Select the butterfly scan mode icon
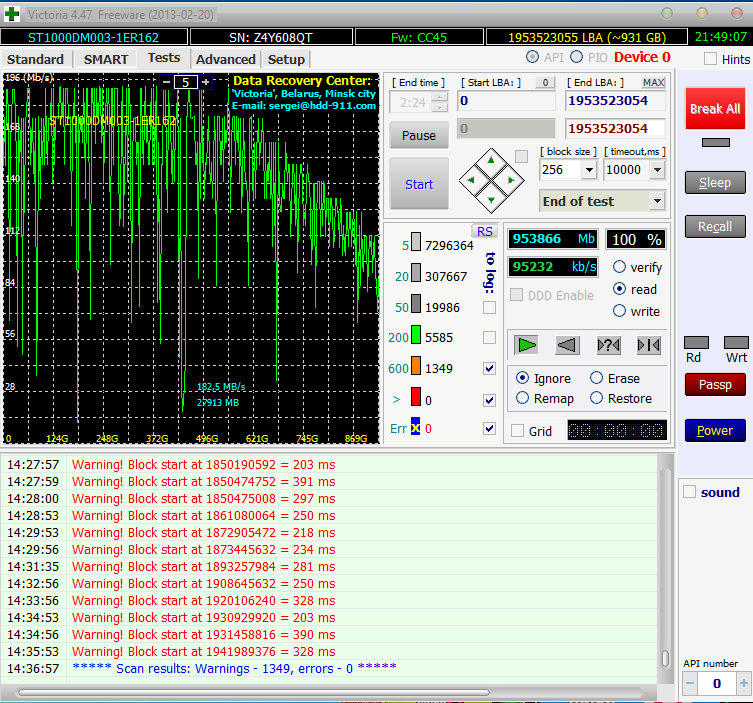Screen dimensions: 753x703 click(648, 345)
